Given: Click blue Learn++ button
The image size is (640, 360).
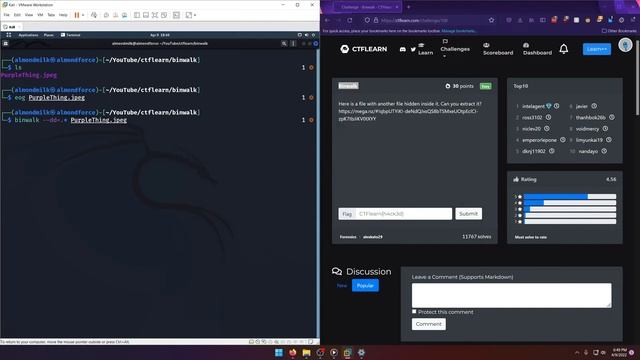Looking at the screenshot, I should click(x=597, y=49).
